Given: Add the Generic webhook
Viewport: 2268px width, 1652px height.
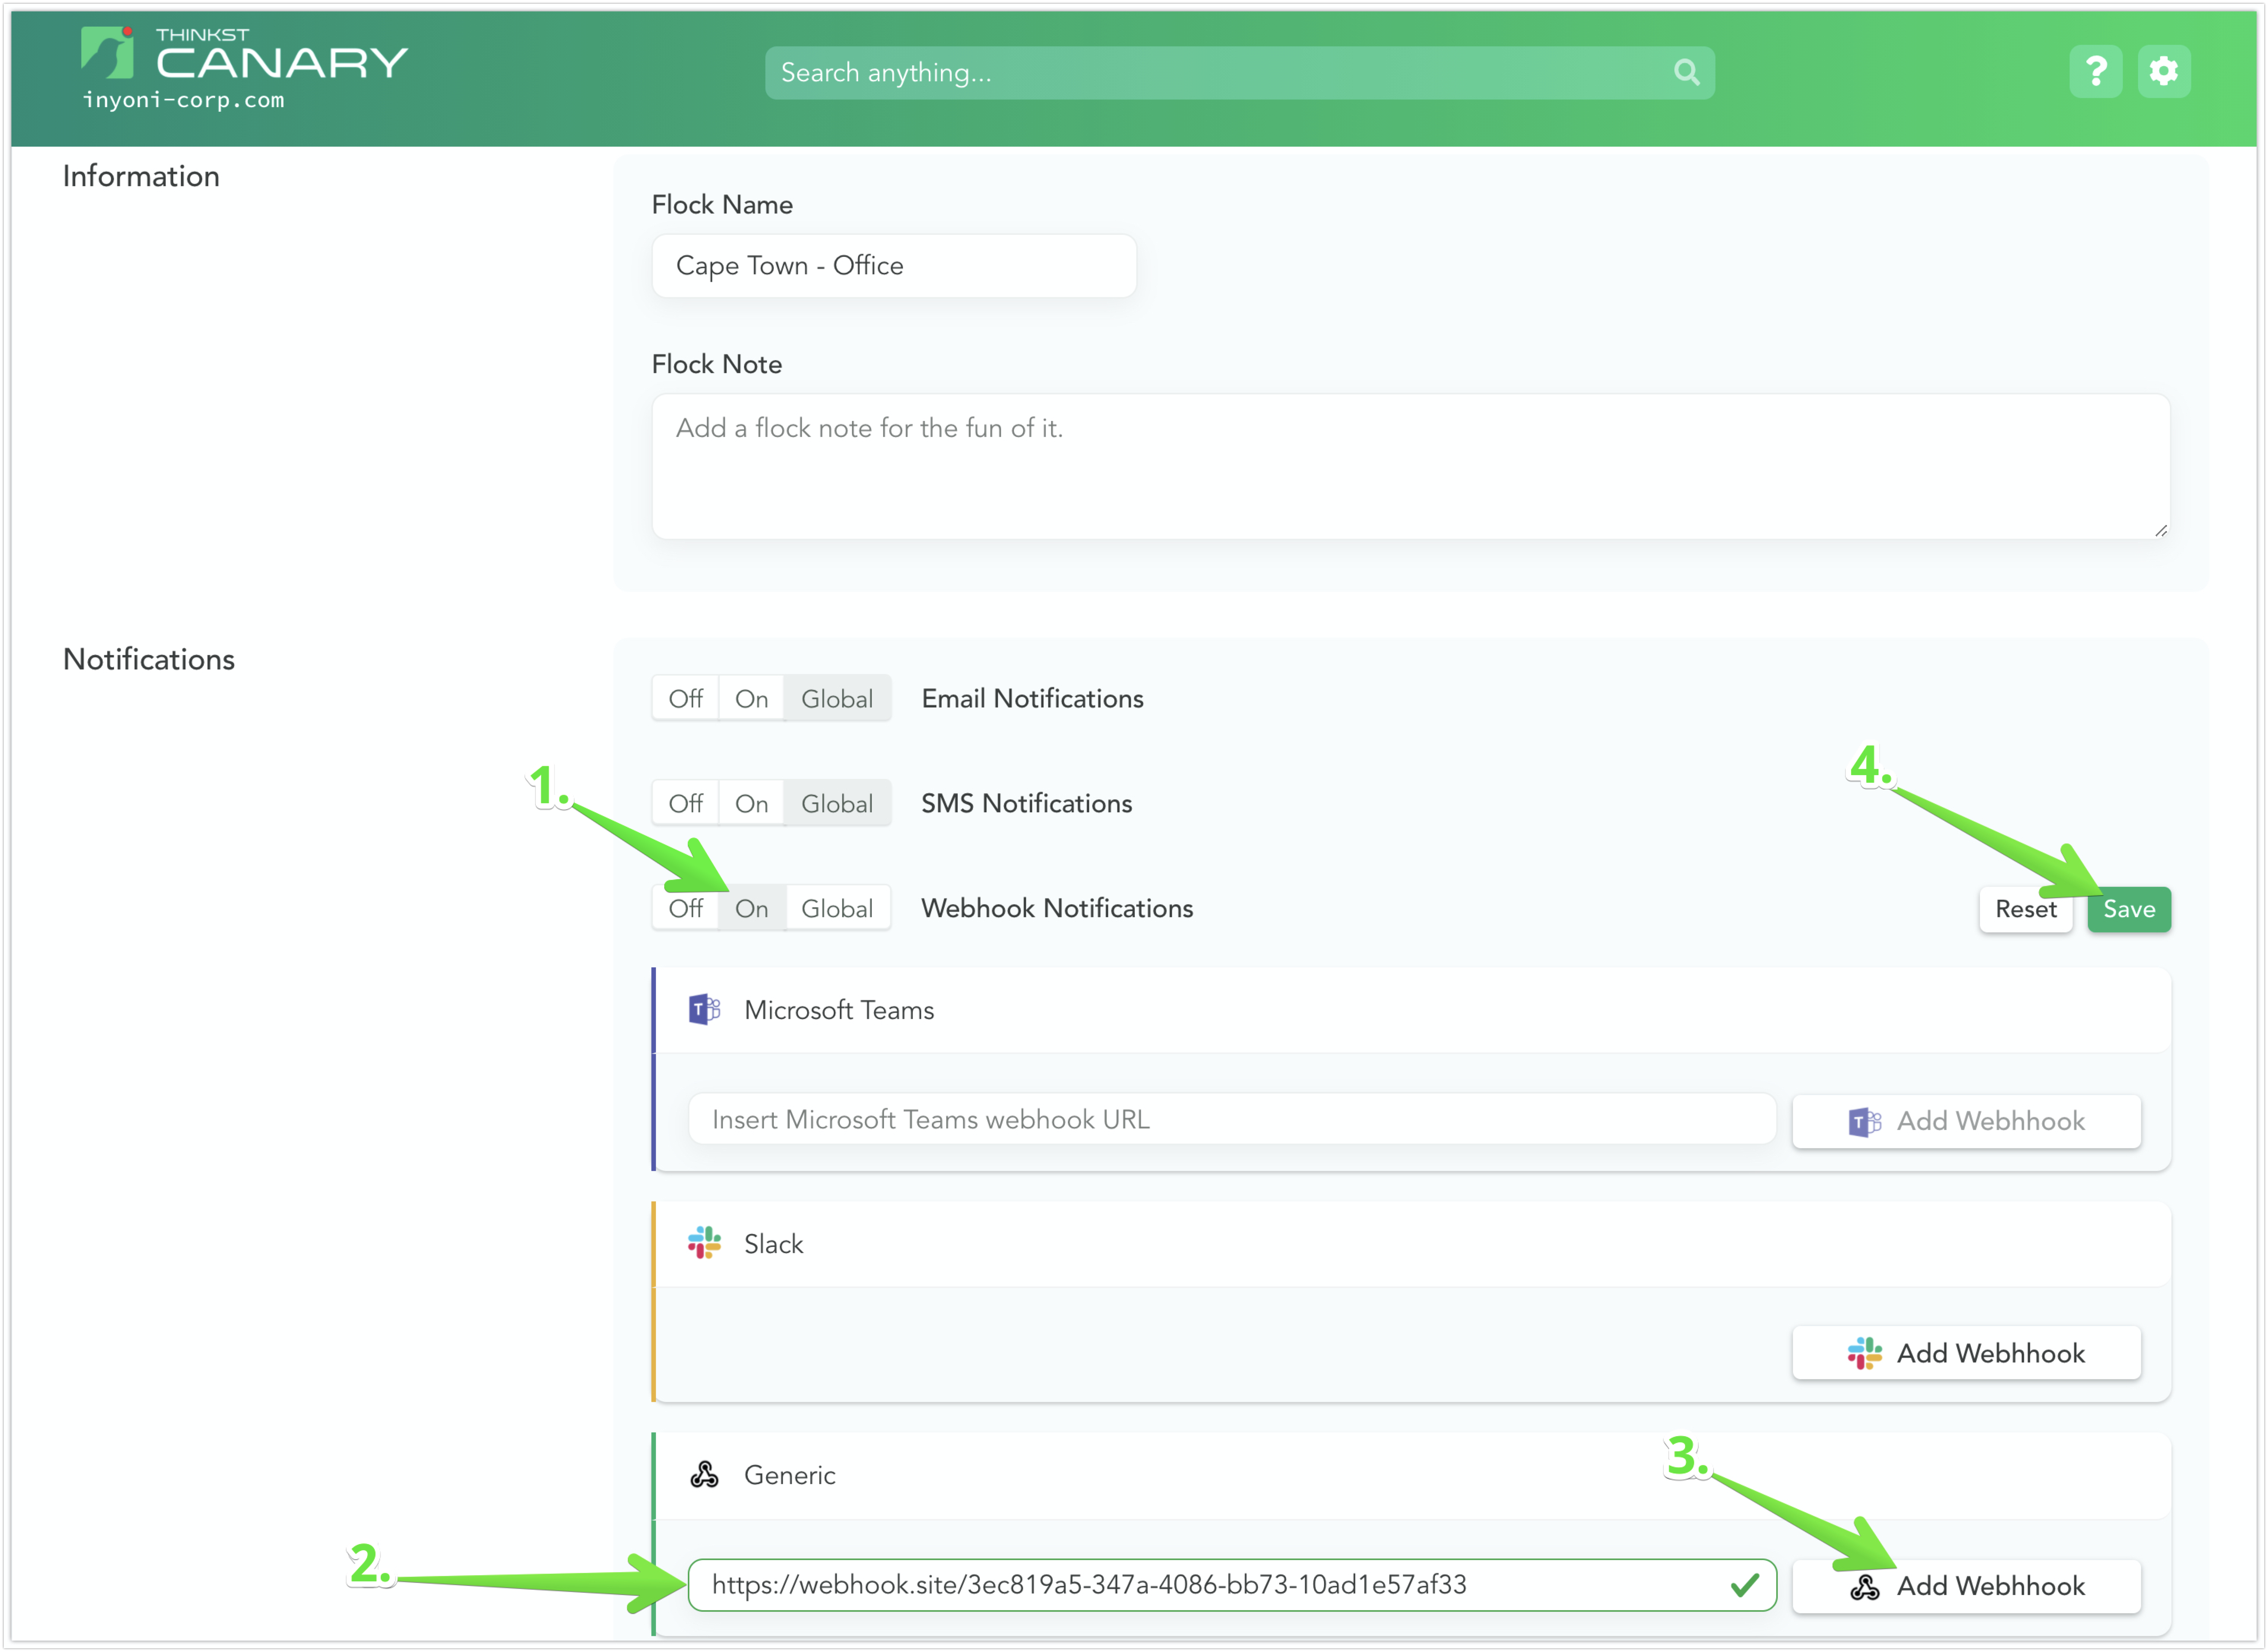Looking at the screenshot, I should [x=1966, y=1586].
